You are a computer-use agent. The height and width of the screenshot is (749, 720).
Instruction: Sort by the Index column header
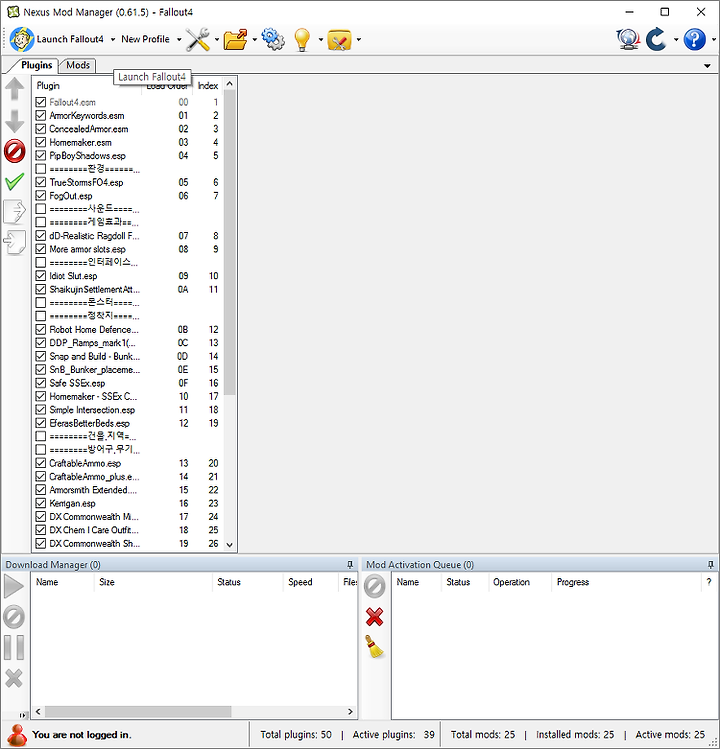(208, 86)
